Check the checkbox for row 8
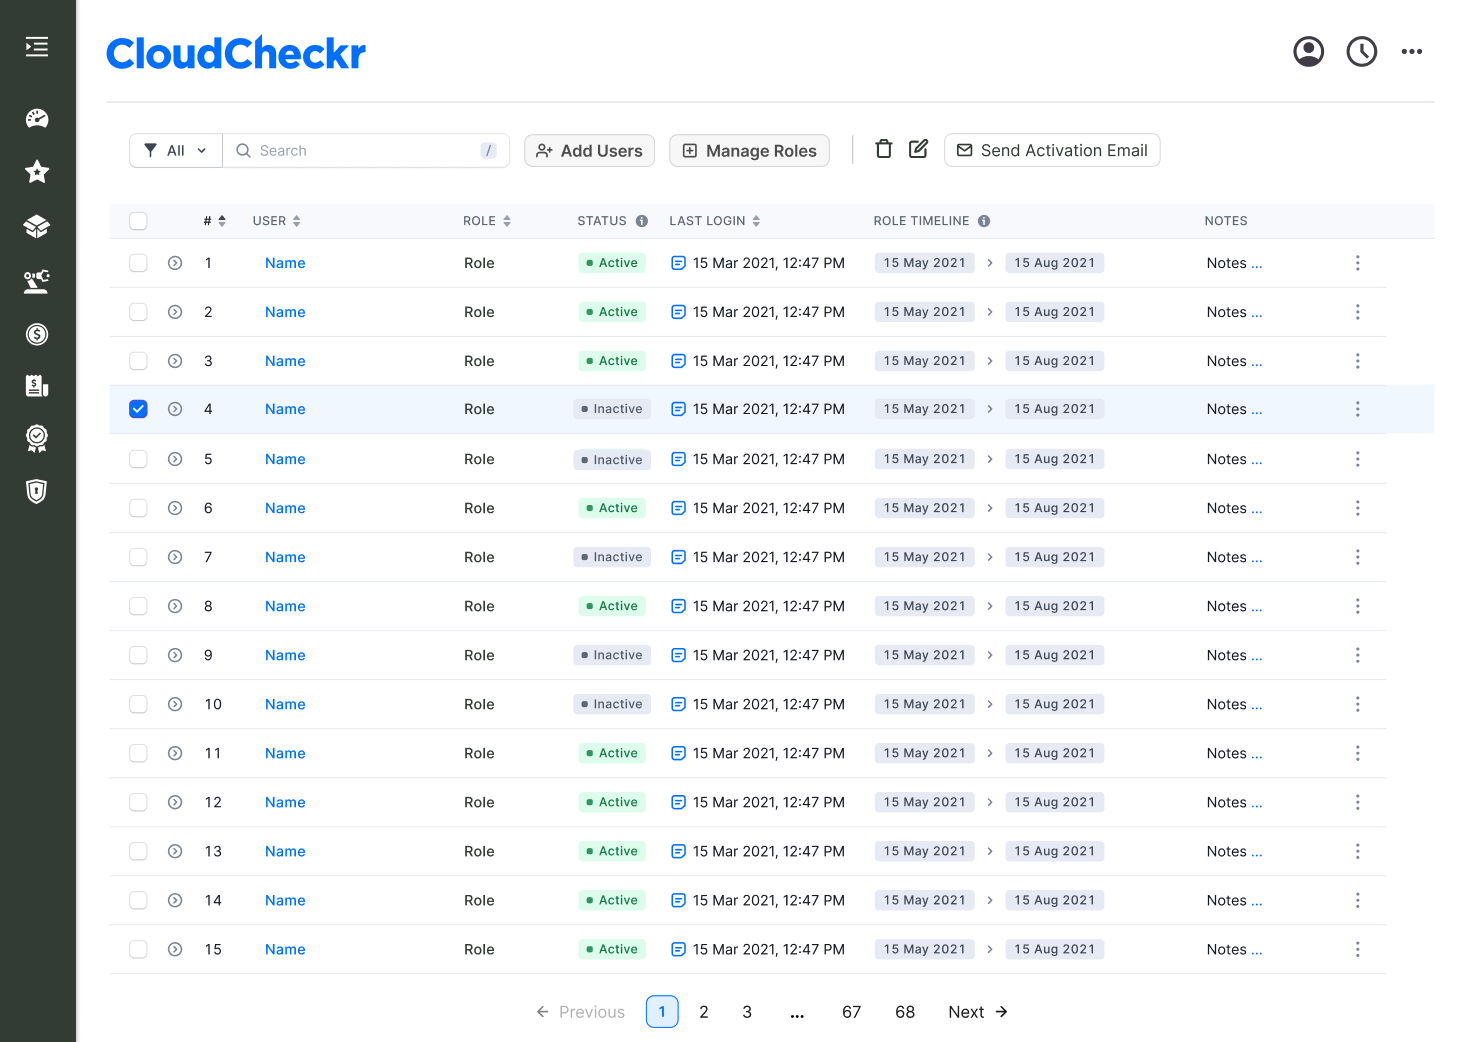Screen dimensions: 1462x1042 pyautogui.click(x=138, y=606)
